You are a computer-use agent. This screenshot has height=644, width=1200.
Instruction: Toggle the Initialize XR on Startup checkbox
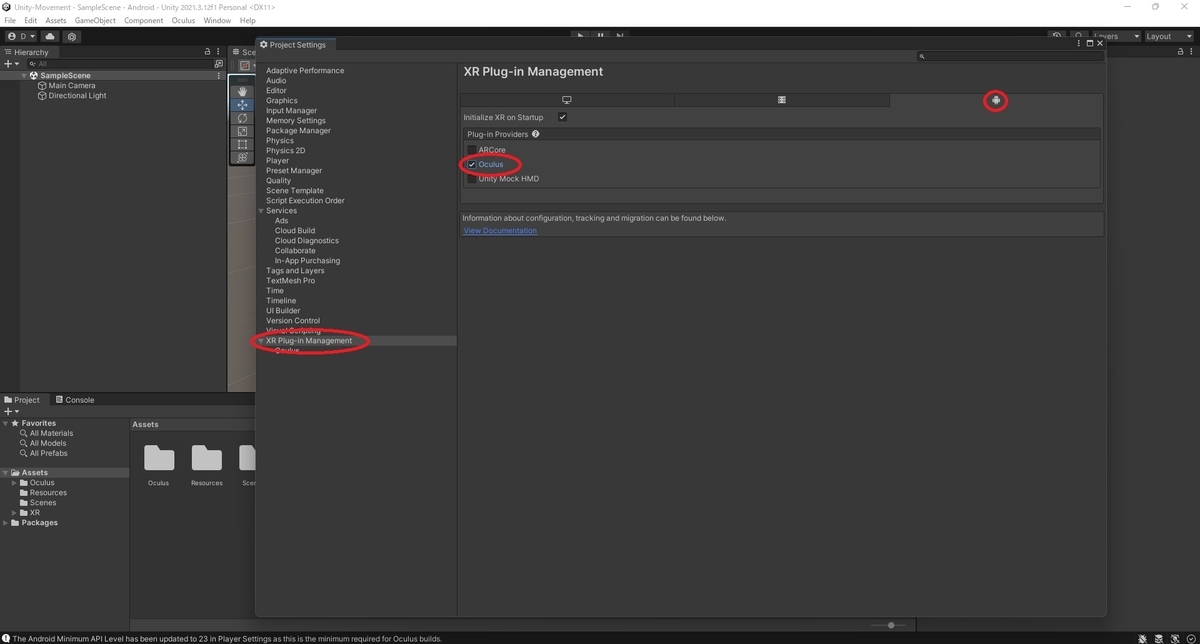[x=562, y=117]
